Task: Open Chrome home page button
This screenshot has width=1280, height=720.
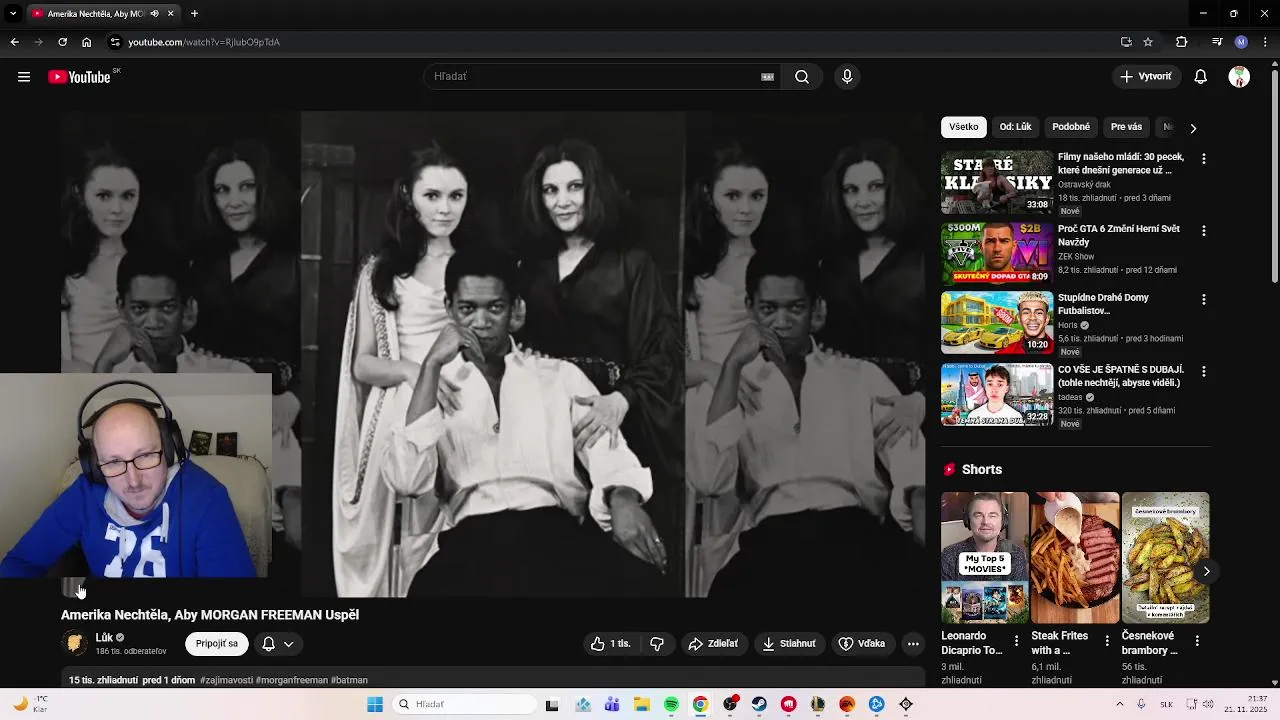Action: click(x=87, y=42)
